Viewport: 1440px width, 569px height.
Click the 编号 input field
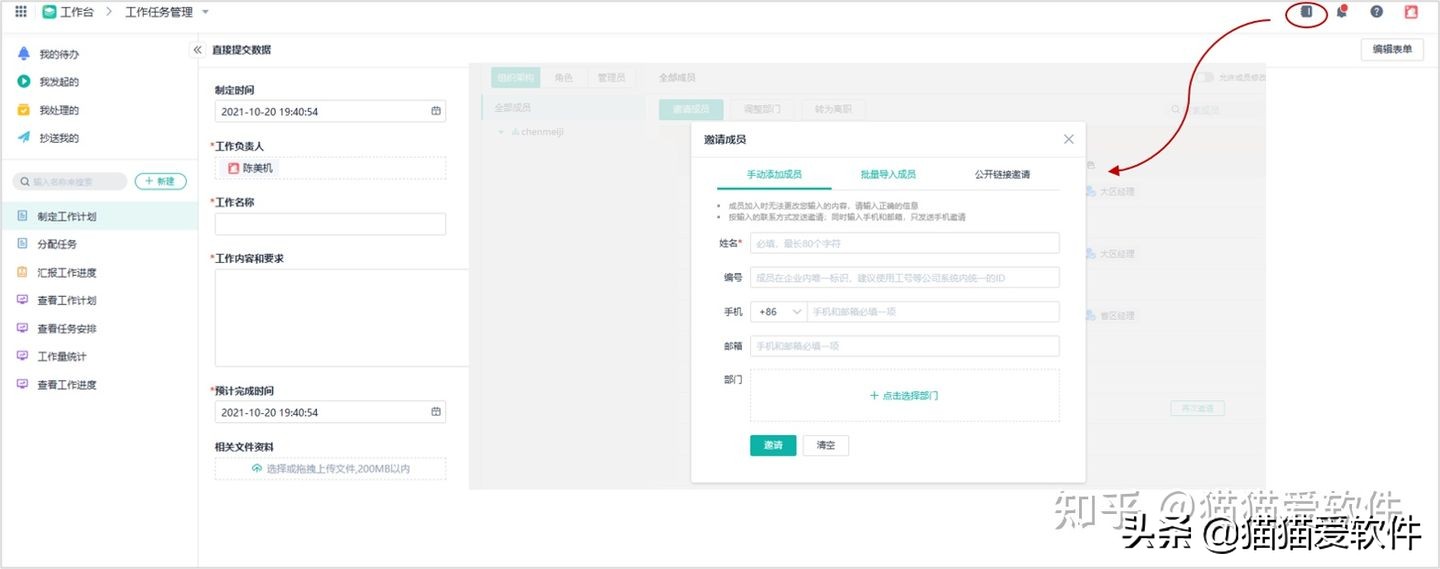tap(904, 277)
